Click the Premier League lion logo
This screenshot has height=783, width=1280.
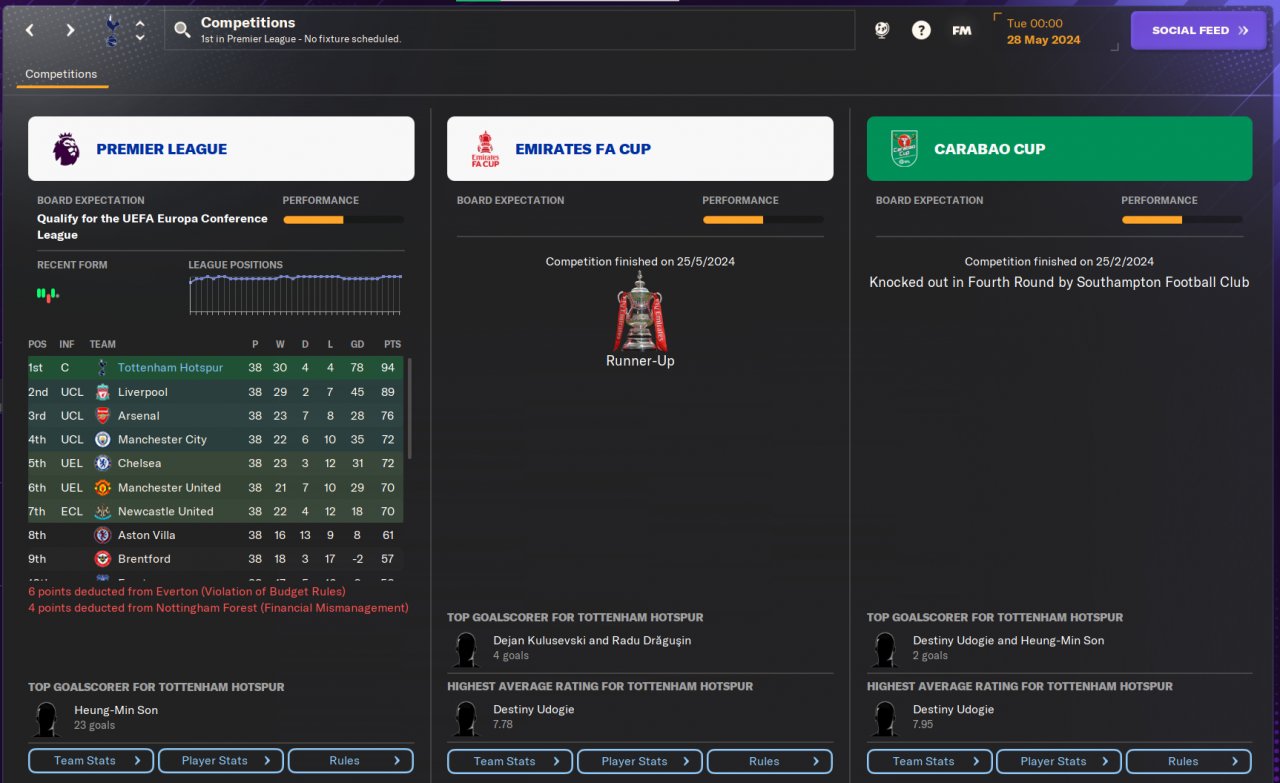pos(66,149)
